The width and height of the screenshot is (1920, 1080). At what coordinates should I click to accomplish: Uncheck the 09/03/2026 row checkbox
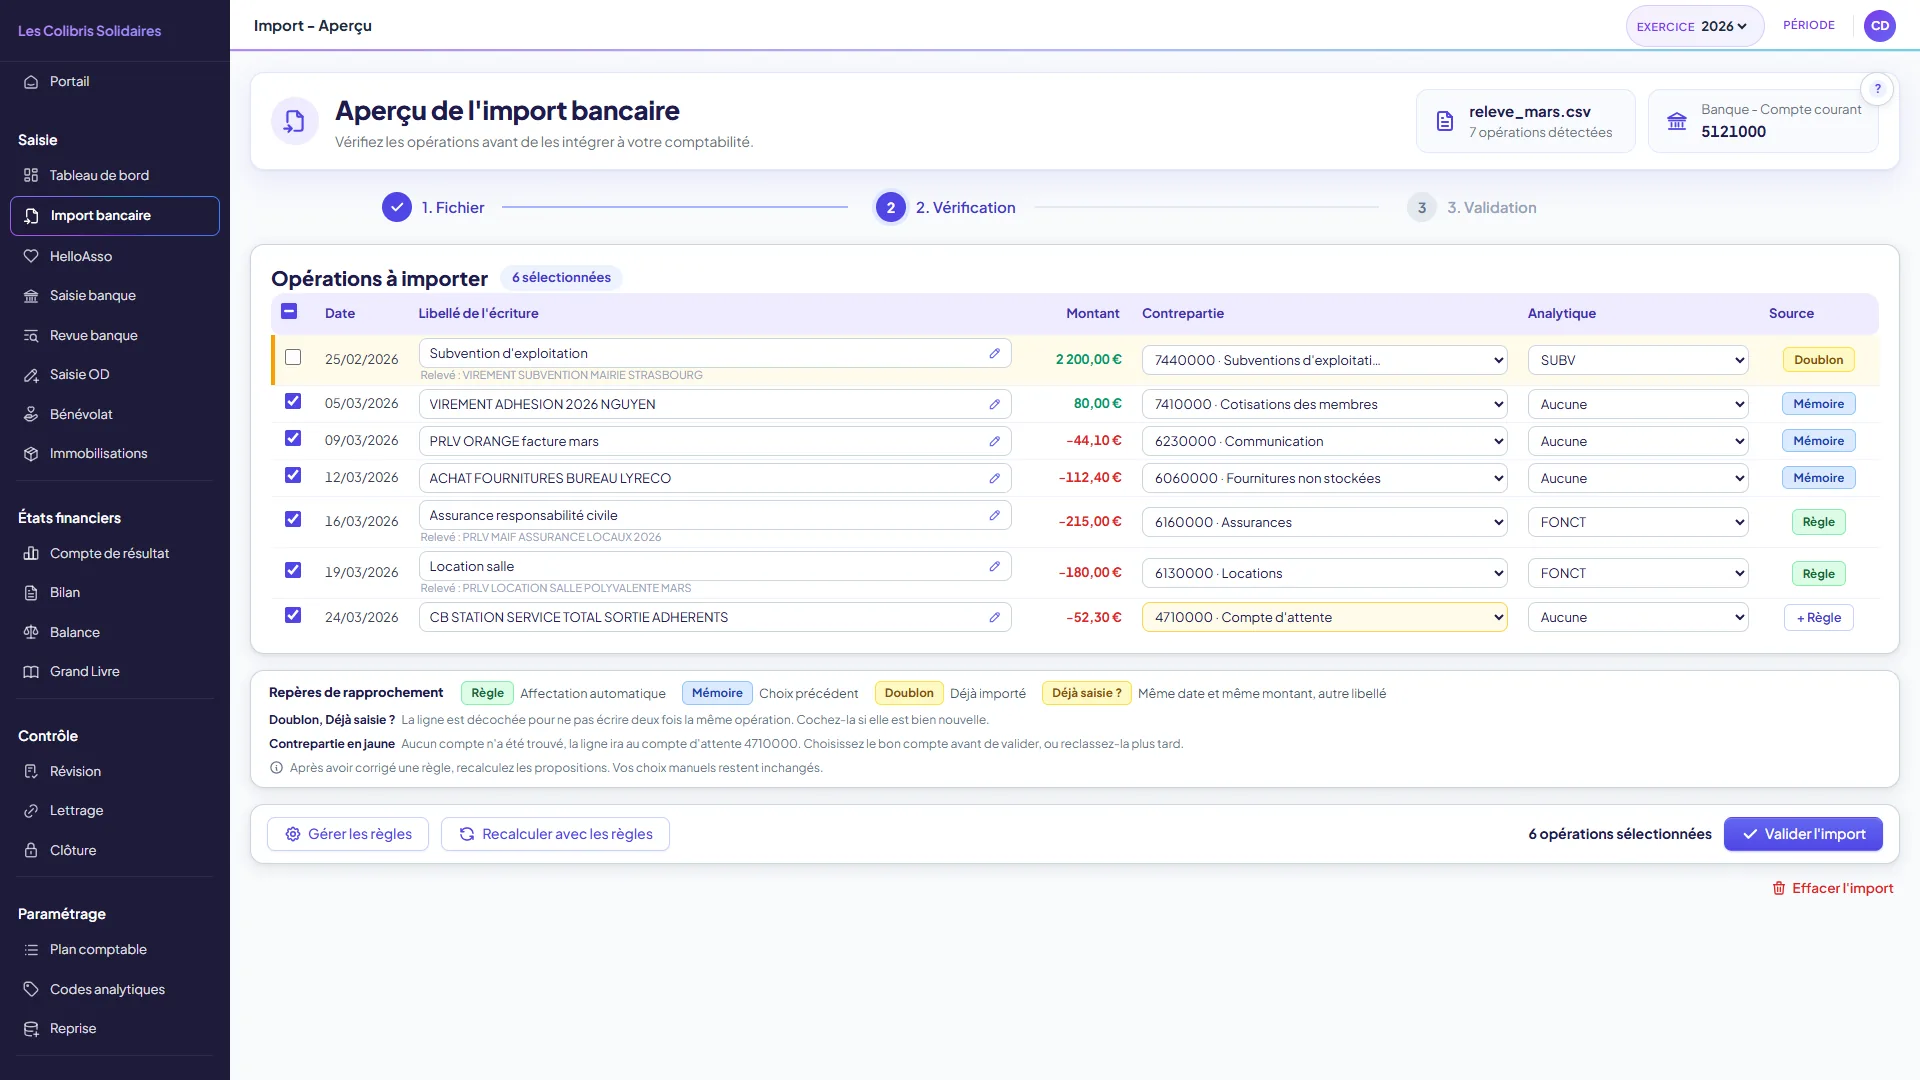pyautogui.click(x=293, y=438)
